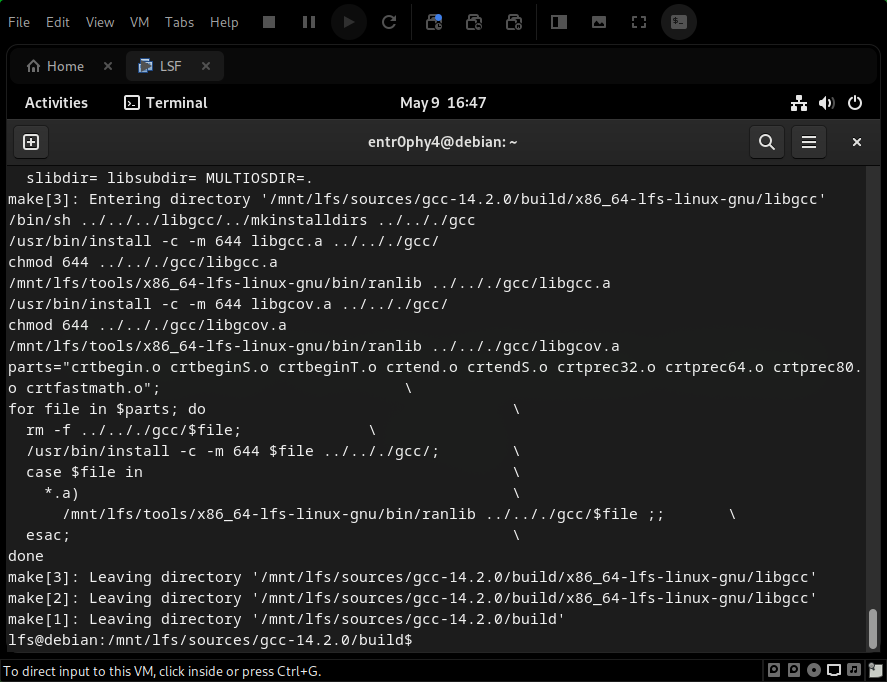Click the VM power off stop icon
The width and height of the screenshot is (887, 682).
click(269, 22)
